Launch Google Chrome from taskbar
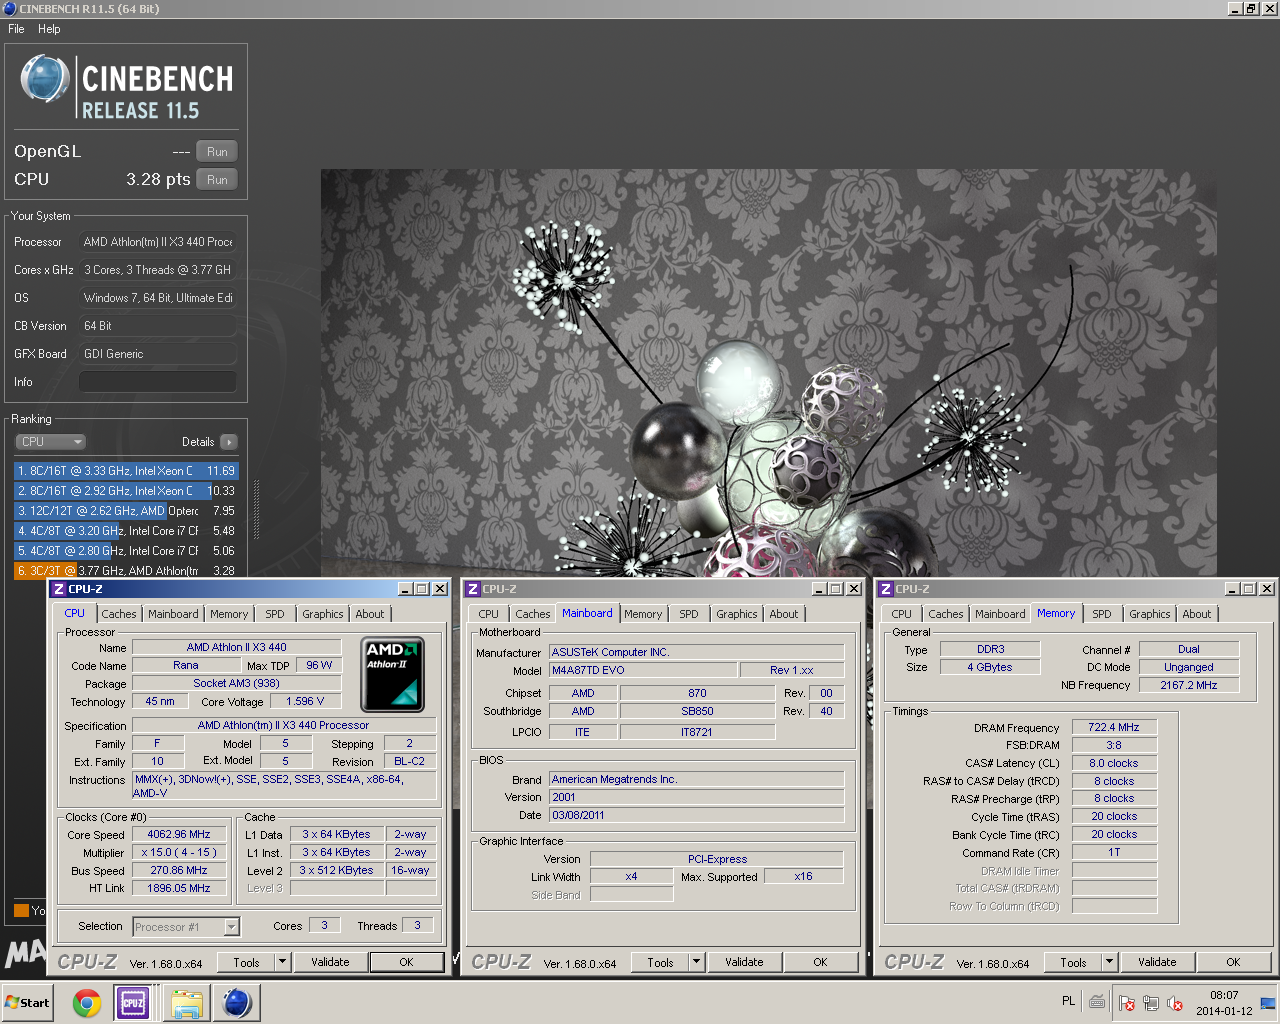 point(87,1003)
